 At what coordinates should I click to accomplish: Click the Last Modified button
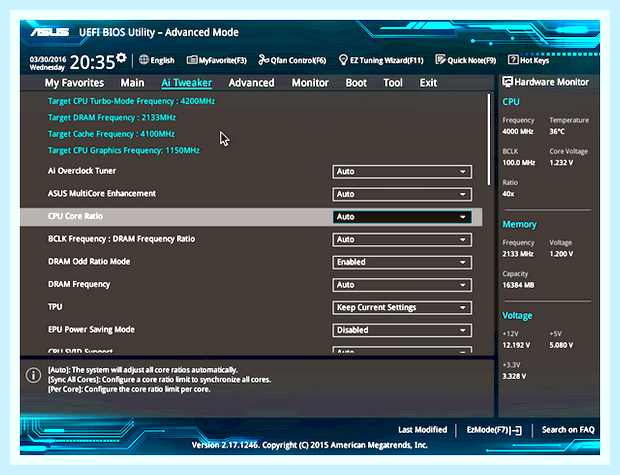[422, 430]
